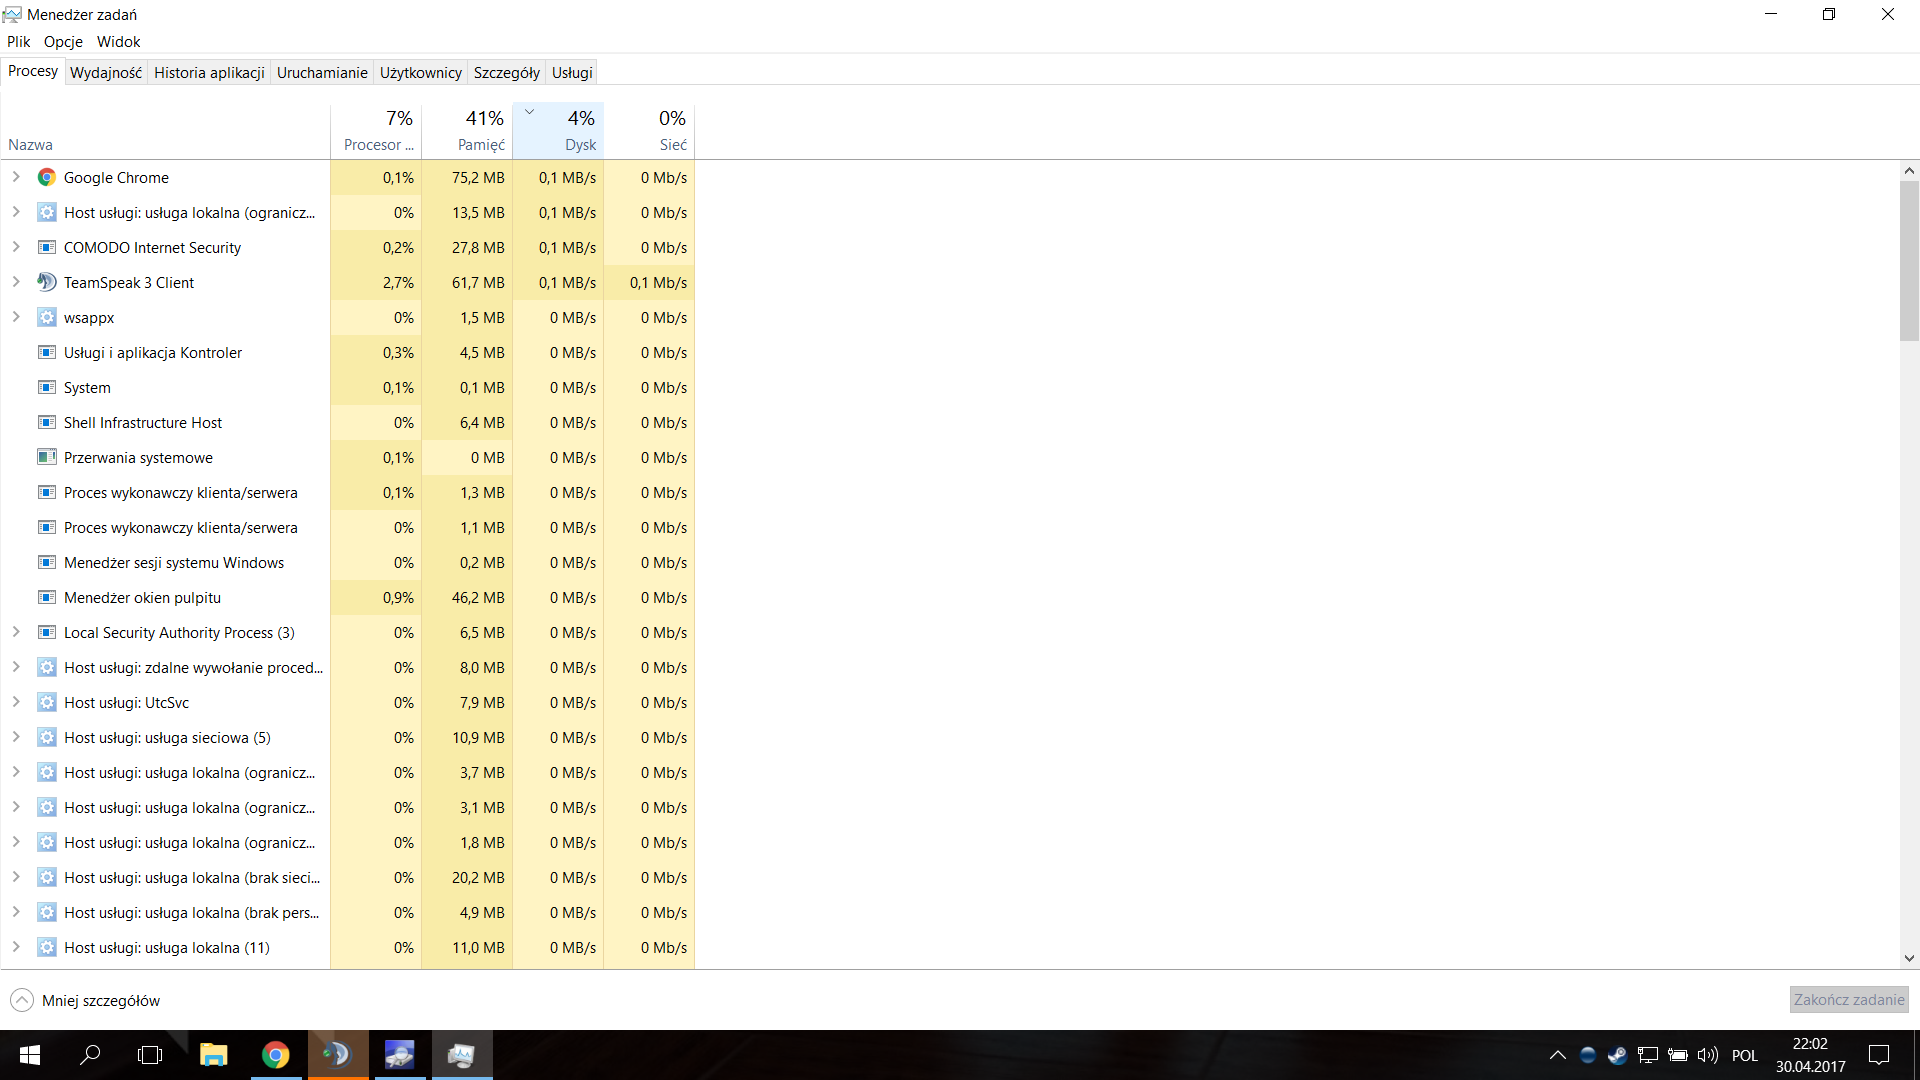This screenshot has width=1920, height=1080.
Task: Expand Host usługi: zdalne wywołanie procedur
Action: tap(16, 667)
